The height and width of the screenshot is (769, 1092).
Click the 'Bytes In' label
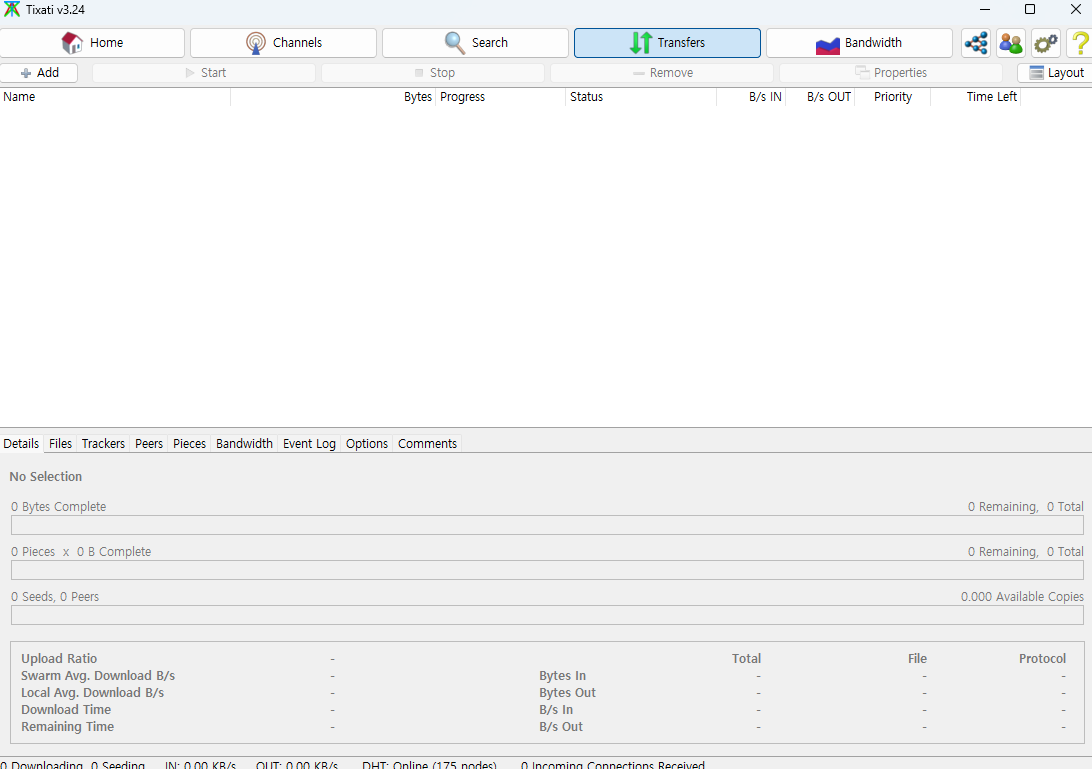pyautogui.click(x=563, y=676)
